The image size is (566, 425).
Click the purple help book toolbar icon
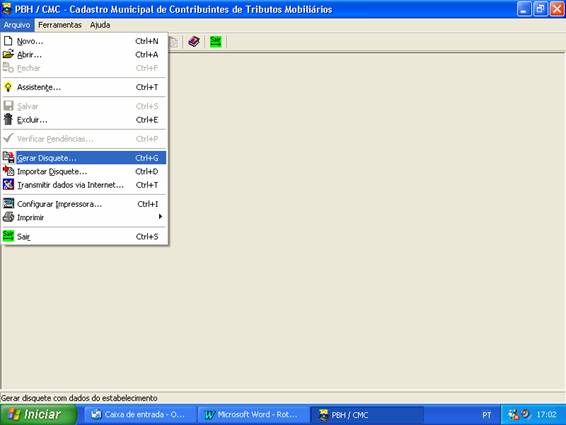(194, 42)
